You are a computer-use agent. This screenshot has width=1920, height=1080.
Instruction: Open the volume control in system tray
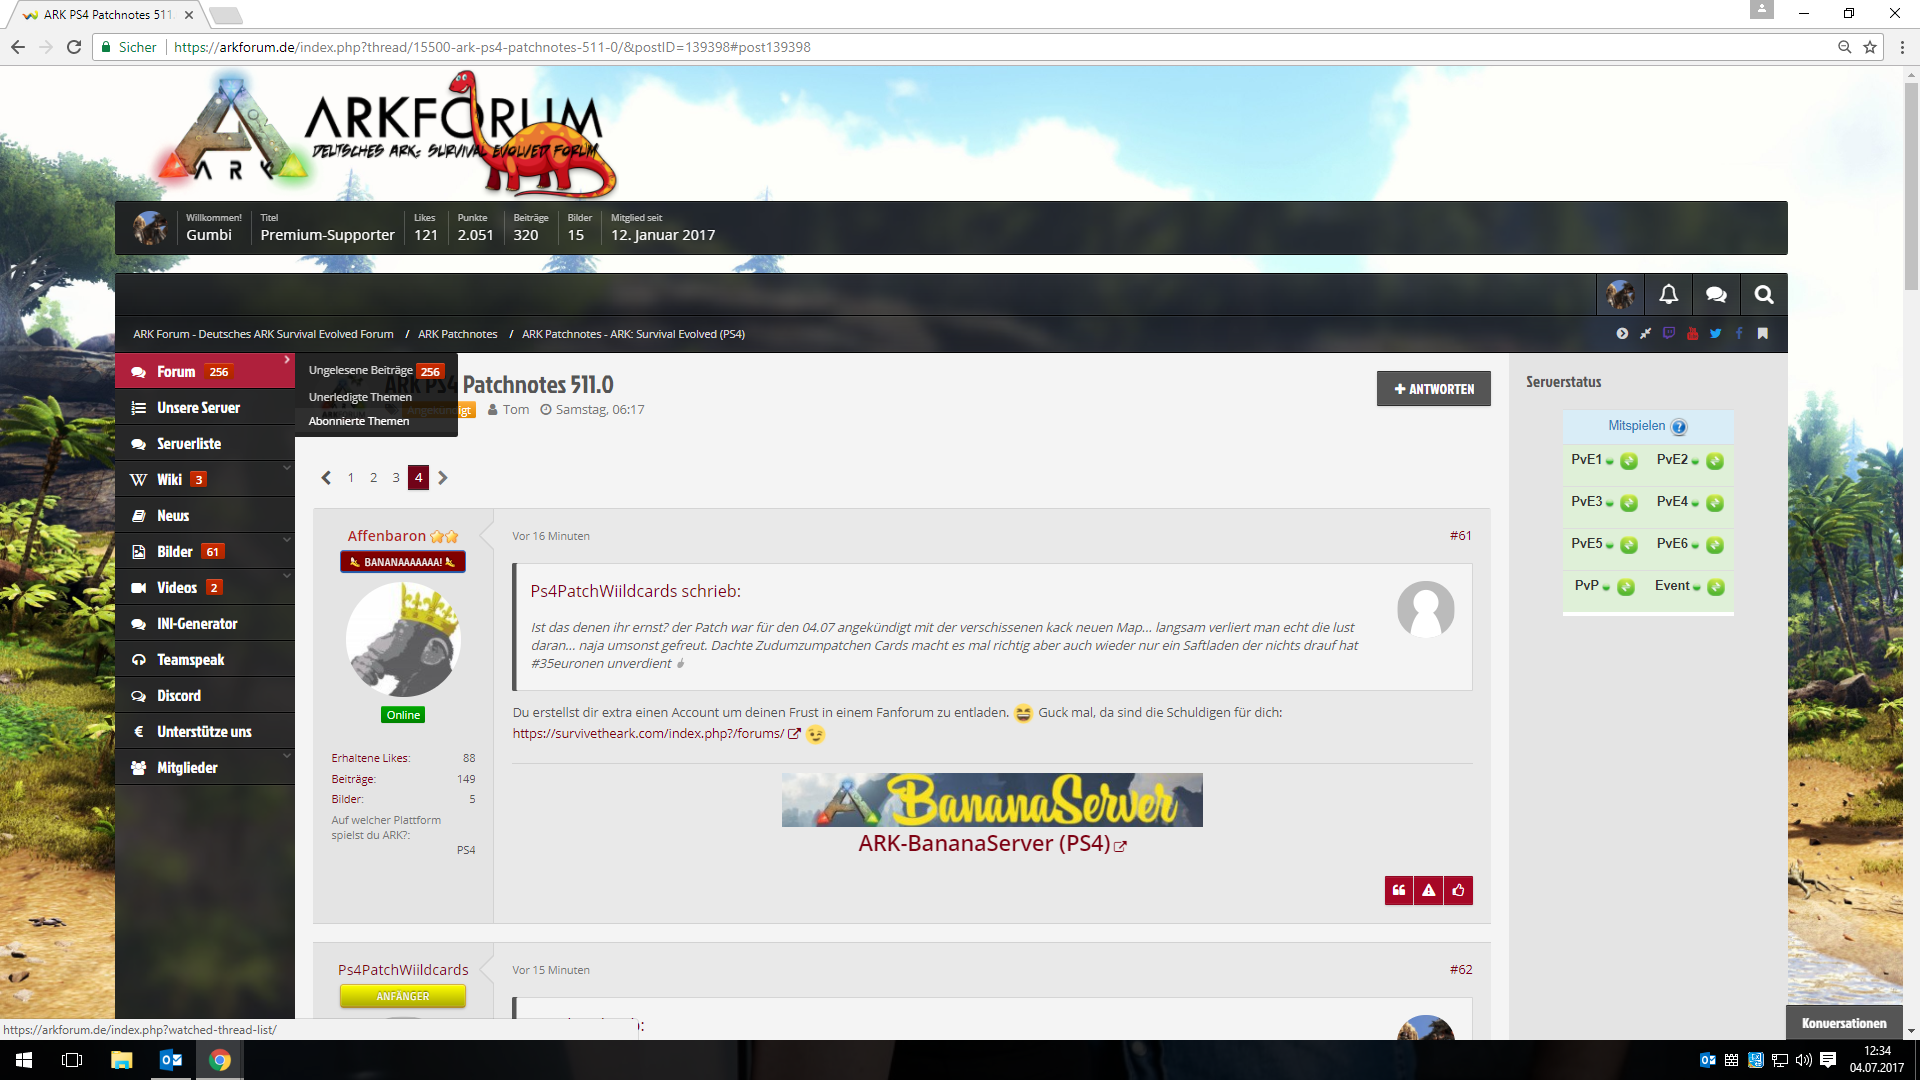(1803, 1060)
